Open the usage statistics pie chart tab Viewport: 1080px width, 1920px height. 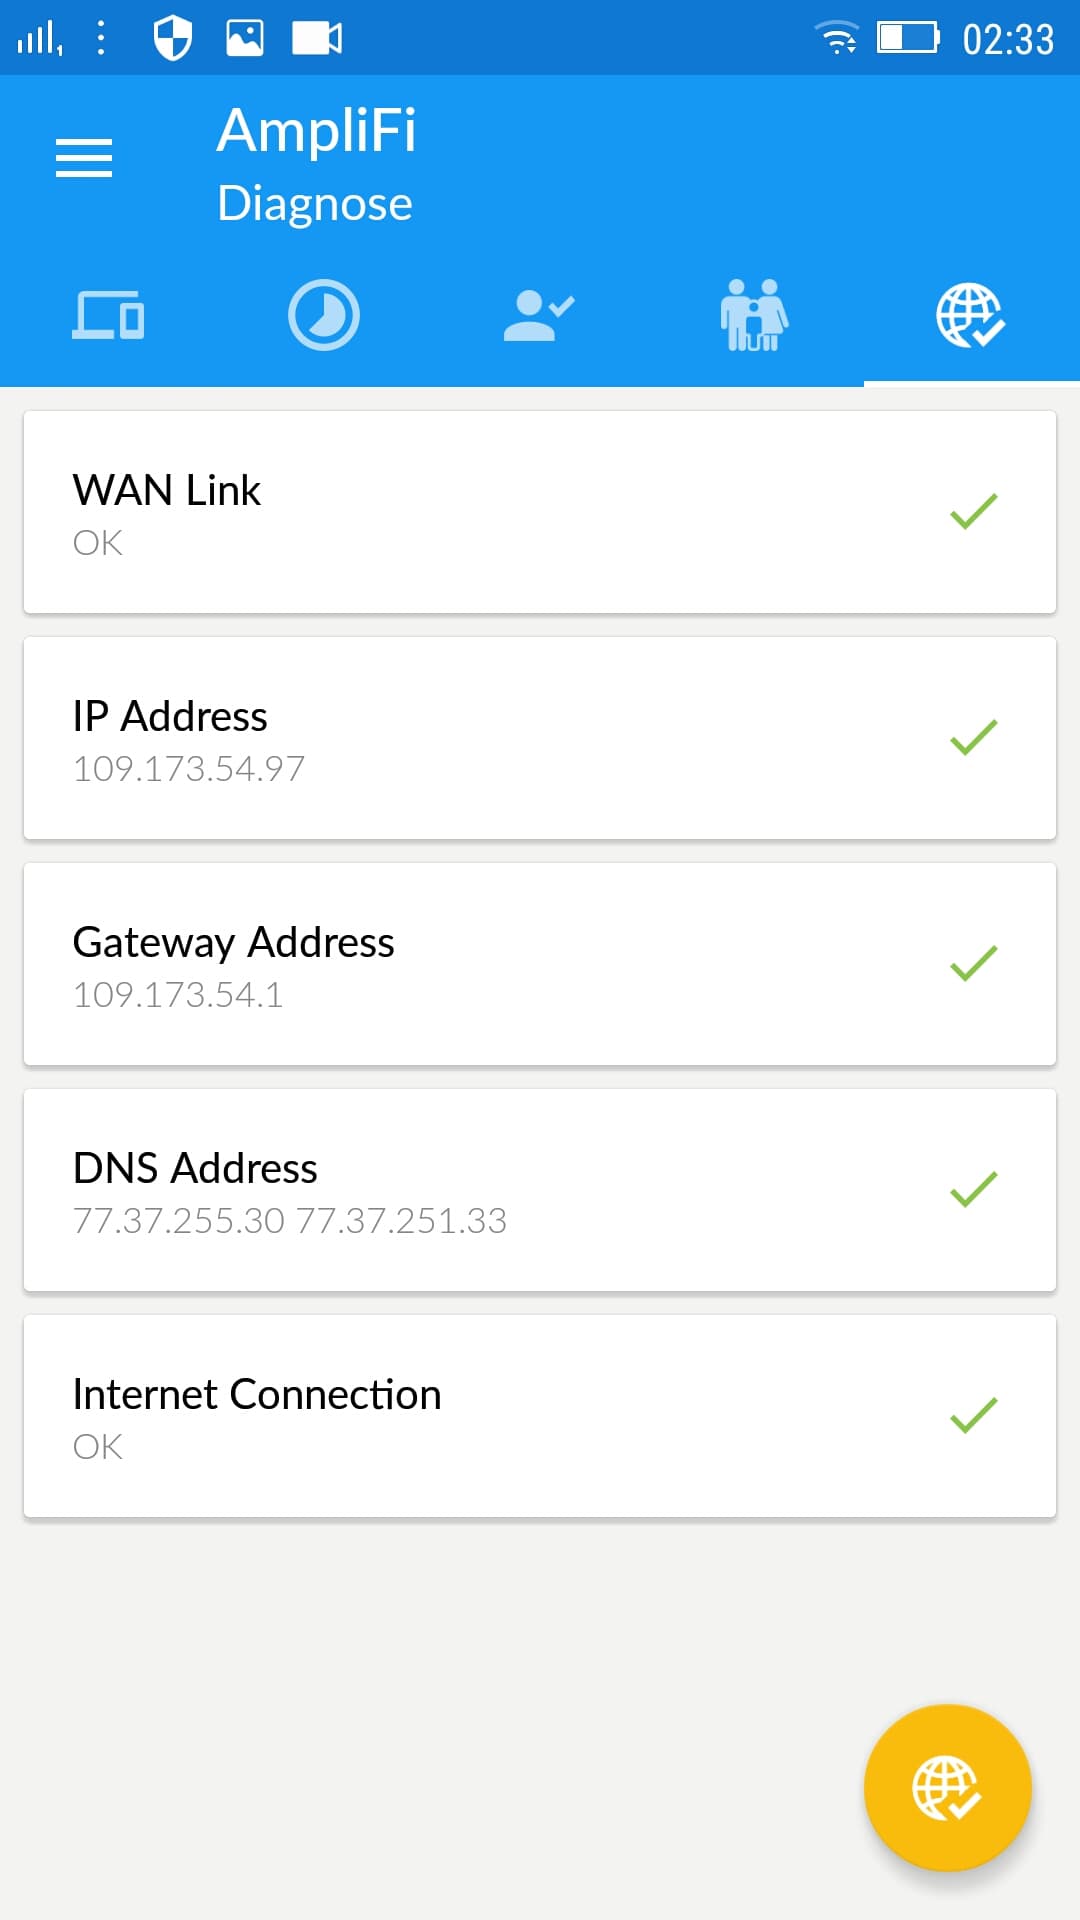[324, 315]
